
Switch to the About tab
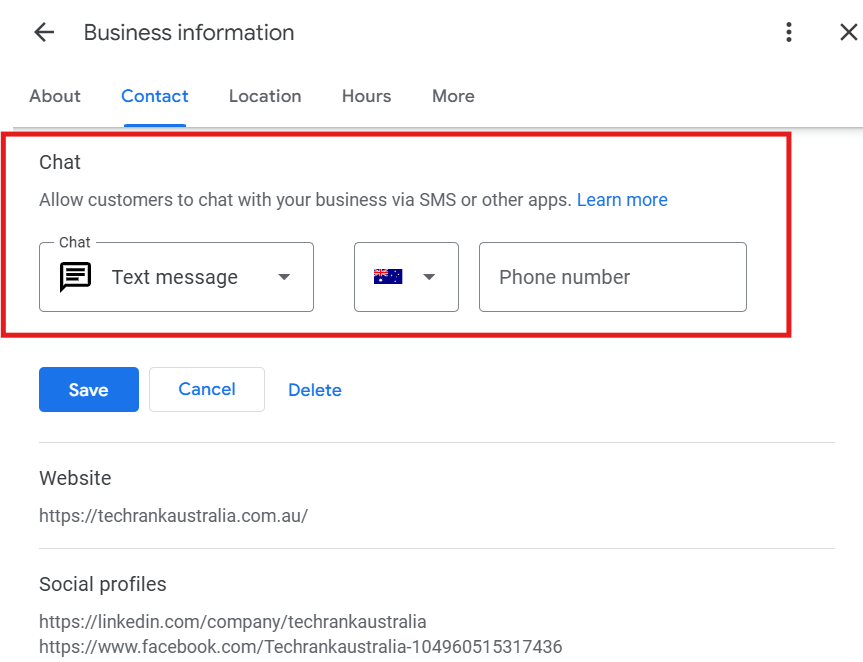pos(55,96)
